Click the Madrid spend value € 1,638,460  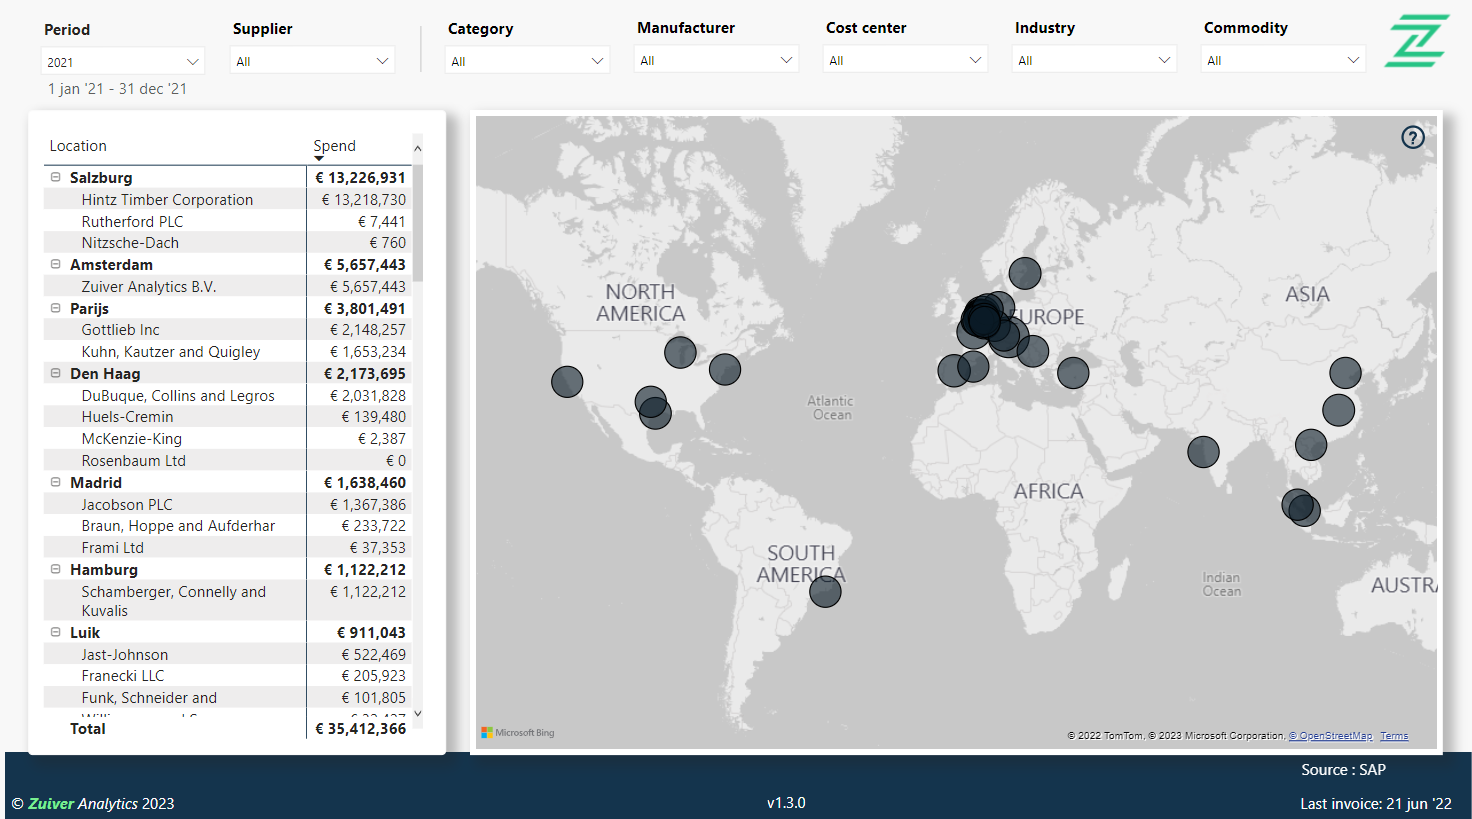click(x=365, y=483)
